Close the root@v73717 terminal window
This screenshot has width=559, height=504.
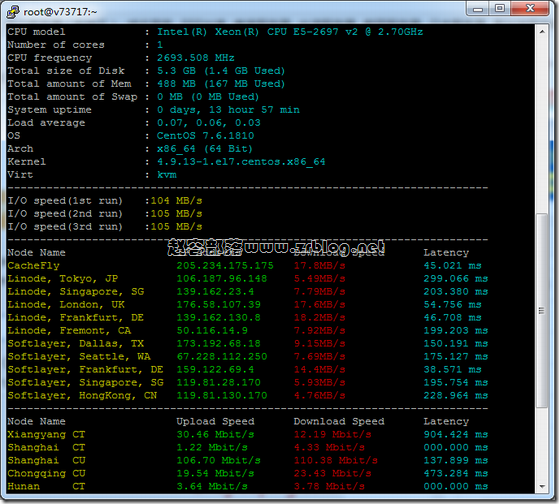[530, 9]
